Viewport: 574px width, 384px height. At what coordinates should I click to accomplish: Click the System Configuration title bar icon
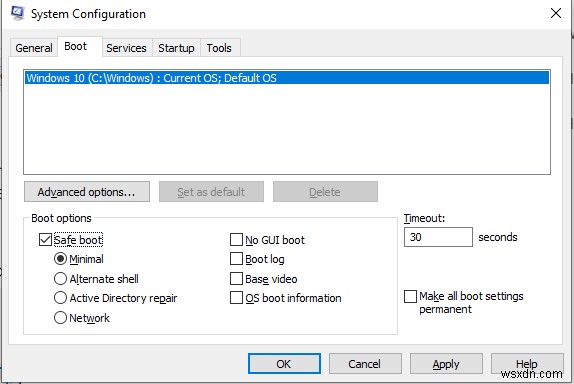(17, 13)
